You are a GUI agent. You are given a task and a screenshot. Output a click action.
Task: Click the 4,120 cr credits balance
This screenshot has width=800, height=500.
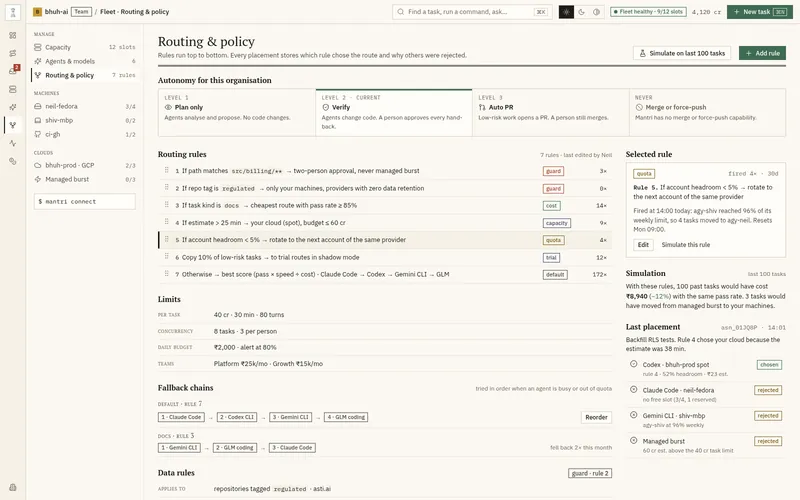(706, 12)
